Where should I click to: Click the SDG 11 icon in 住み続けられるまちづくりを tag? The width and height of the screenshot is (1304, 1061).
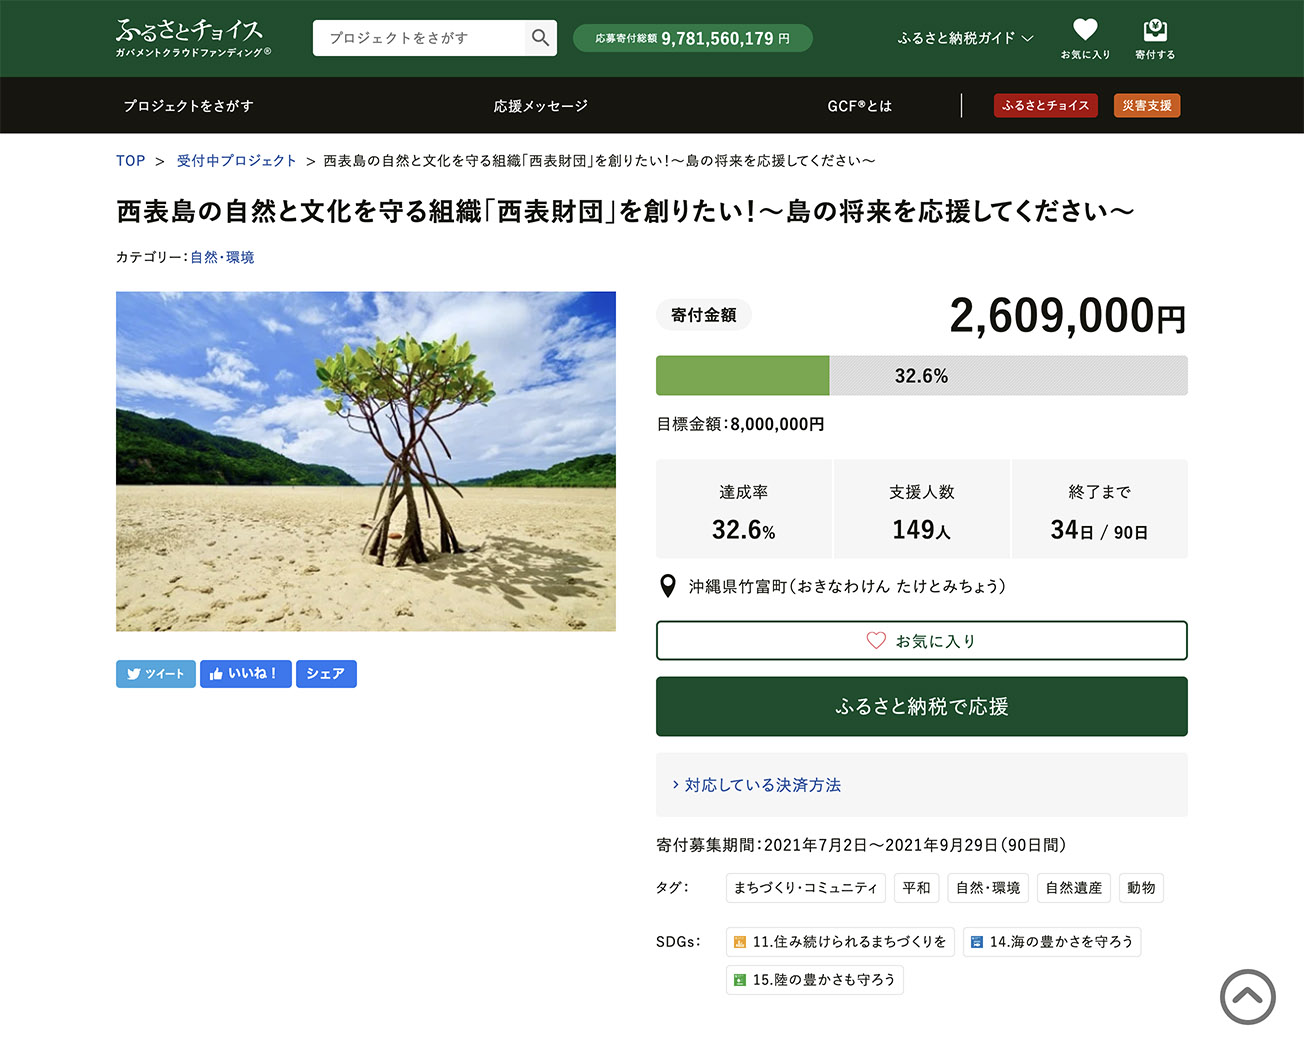pyautogui.click(x=740, y=942)
